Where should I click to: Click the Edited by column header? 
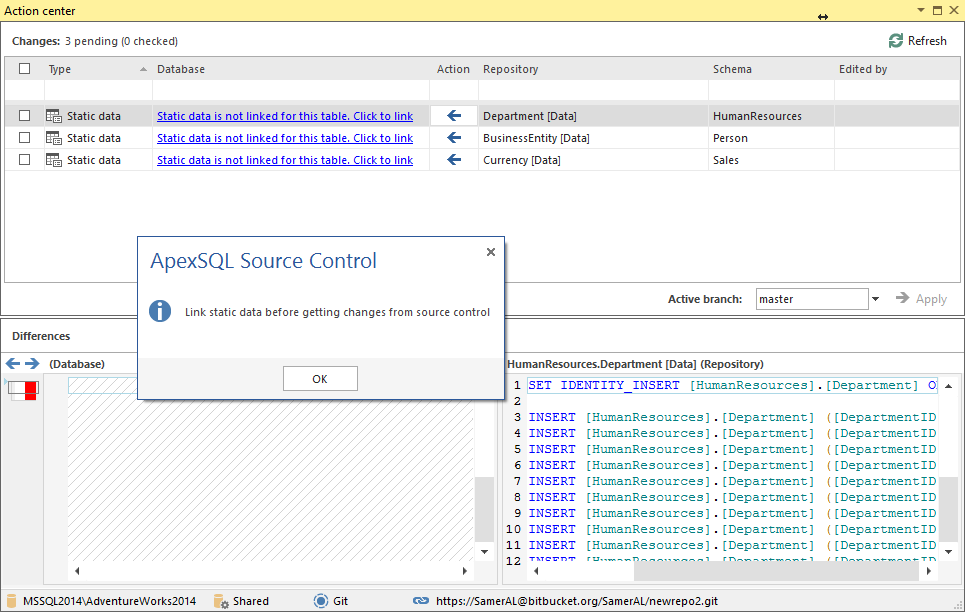click(897, 69)
